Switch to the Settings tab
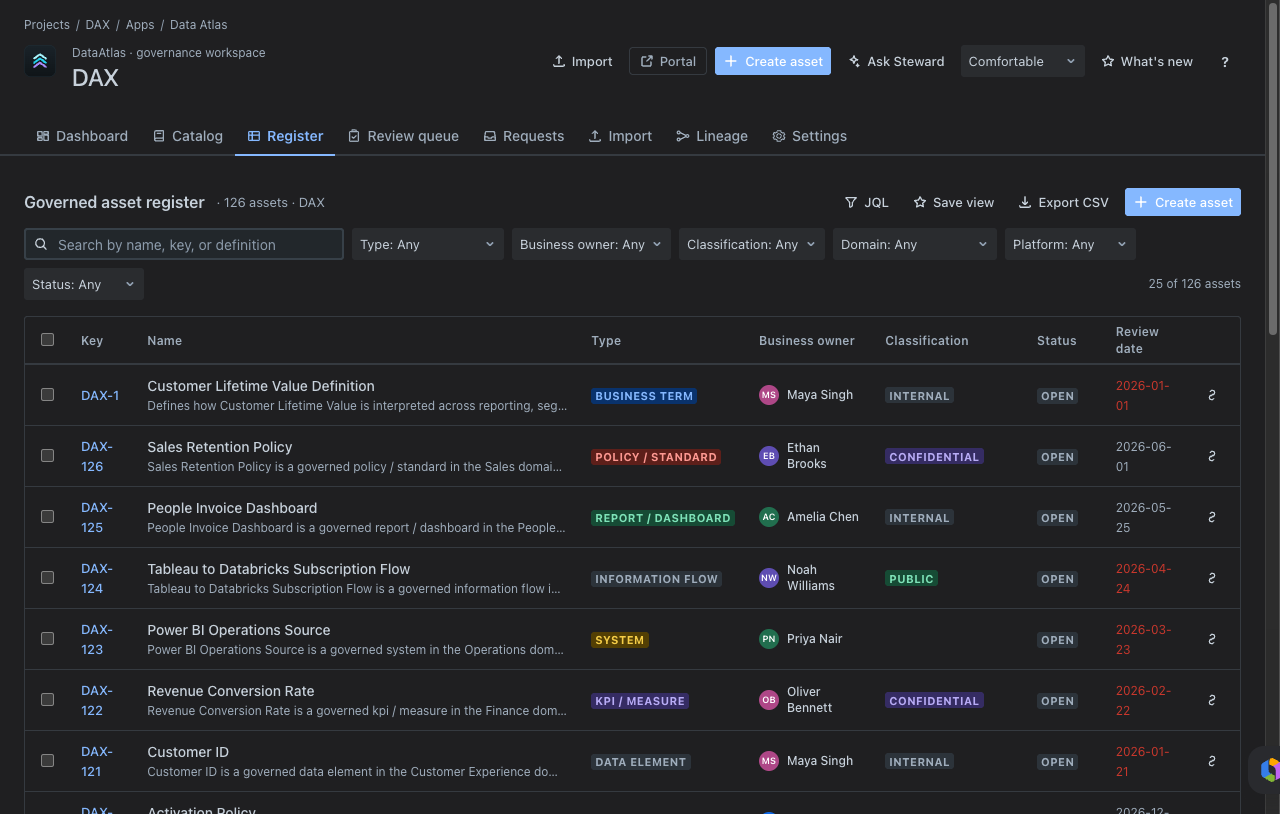The height and width of the screenshot is (814, 1280). [810, 136]
